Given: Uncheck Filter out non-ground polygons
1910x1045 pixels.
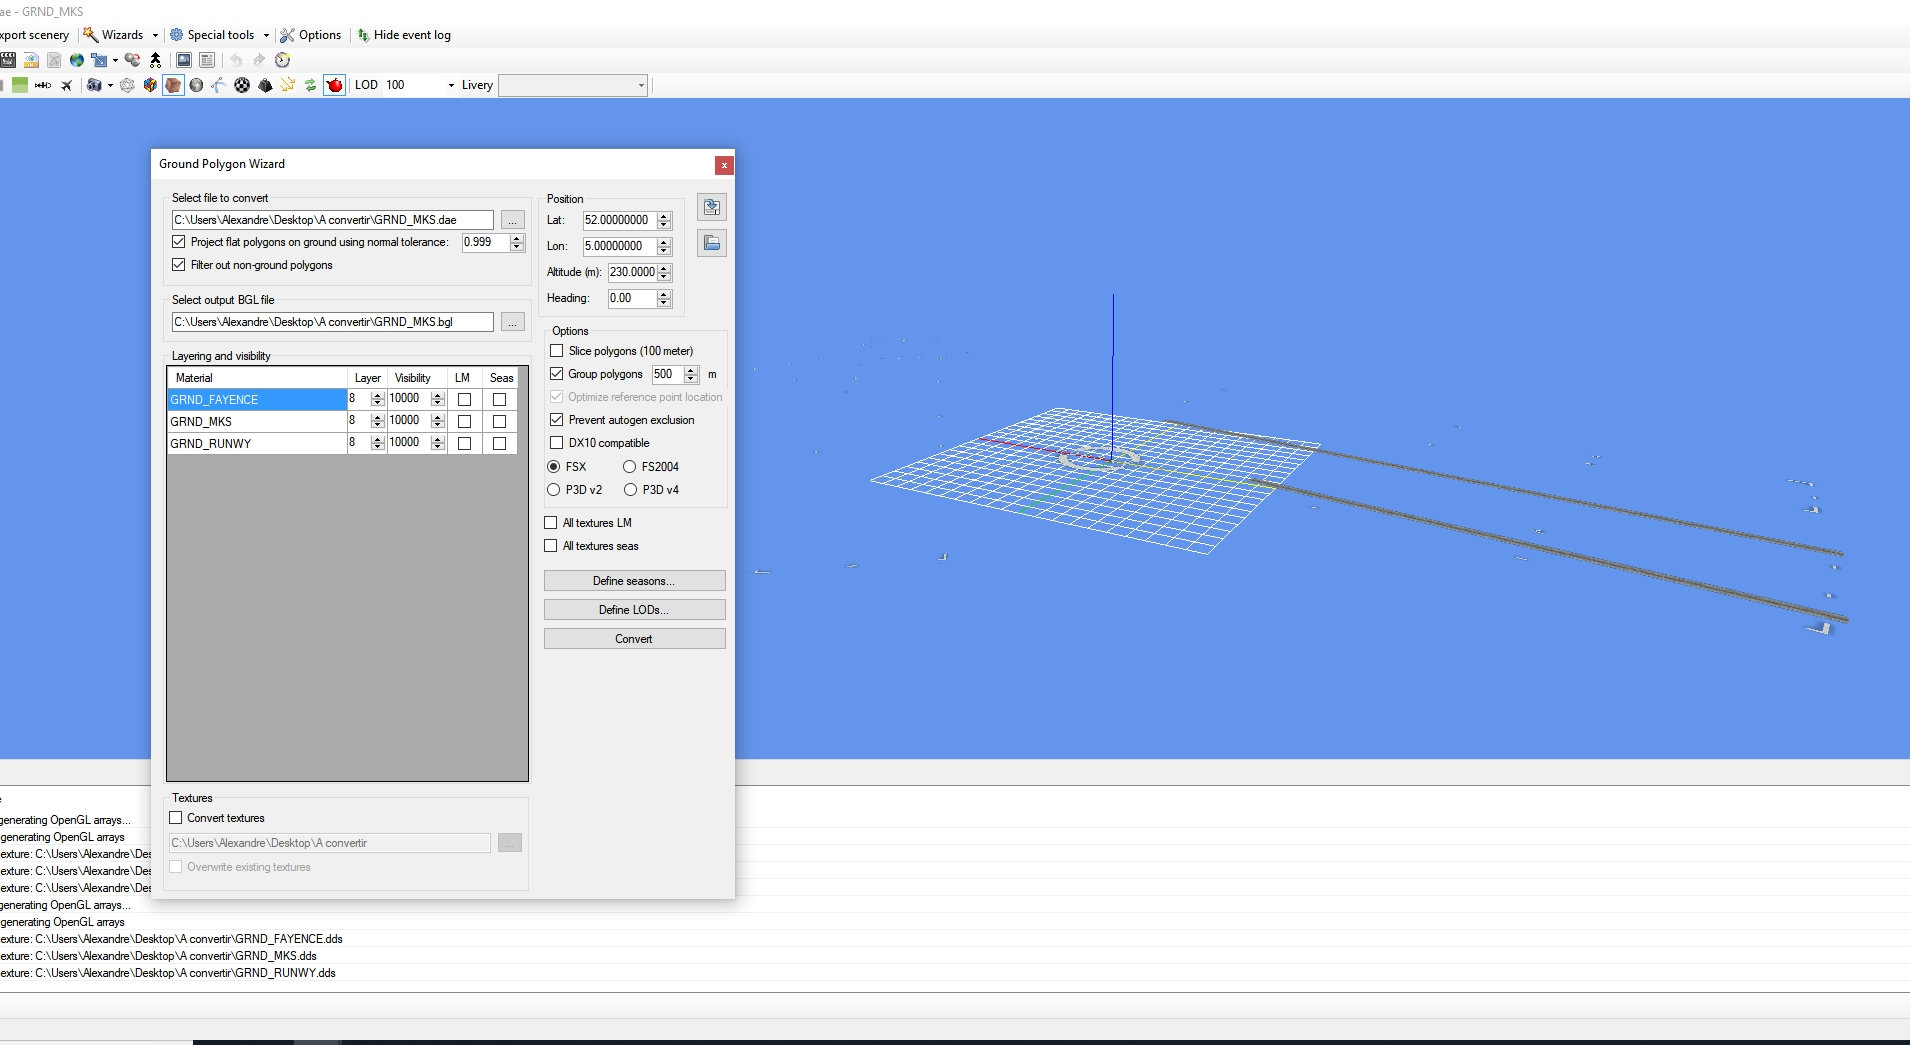Looking at the screenshot, I should click(x=179, y=265).
